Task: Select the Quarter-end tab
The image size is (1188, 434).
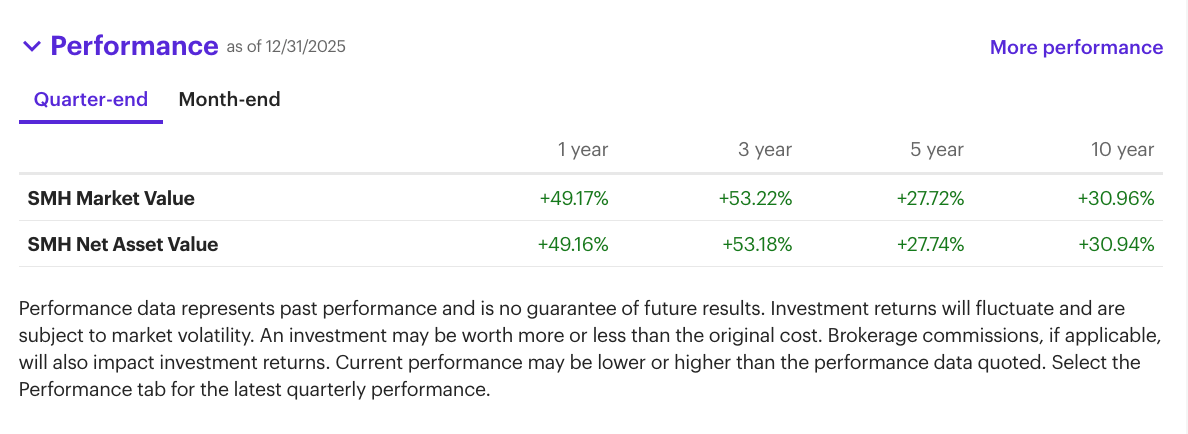Action: 91,99
